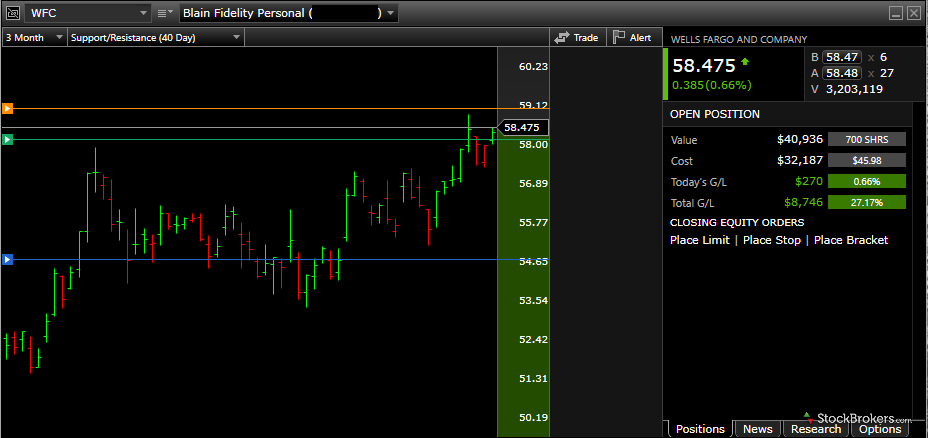The height and width of the screenshot is (438, 928).
Task: Click the chart icon beside the WFC symbol box
Action: pos(13,13)
